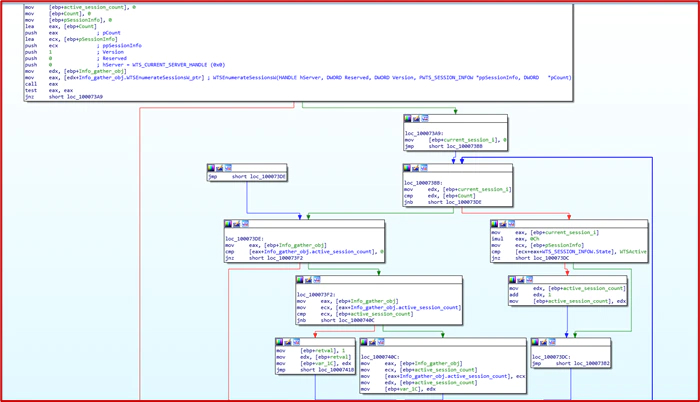Click third header icon on loc_100073DC node
The width and height of the screenshot is (700, 402).
click(x=552, y=342)
